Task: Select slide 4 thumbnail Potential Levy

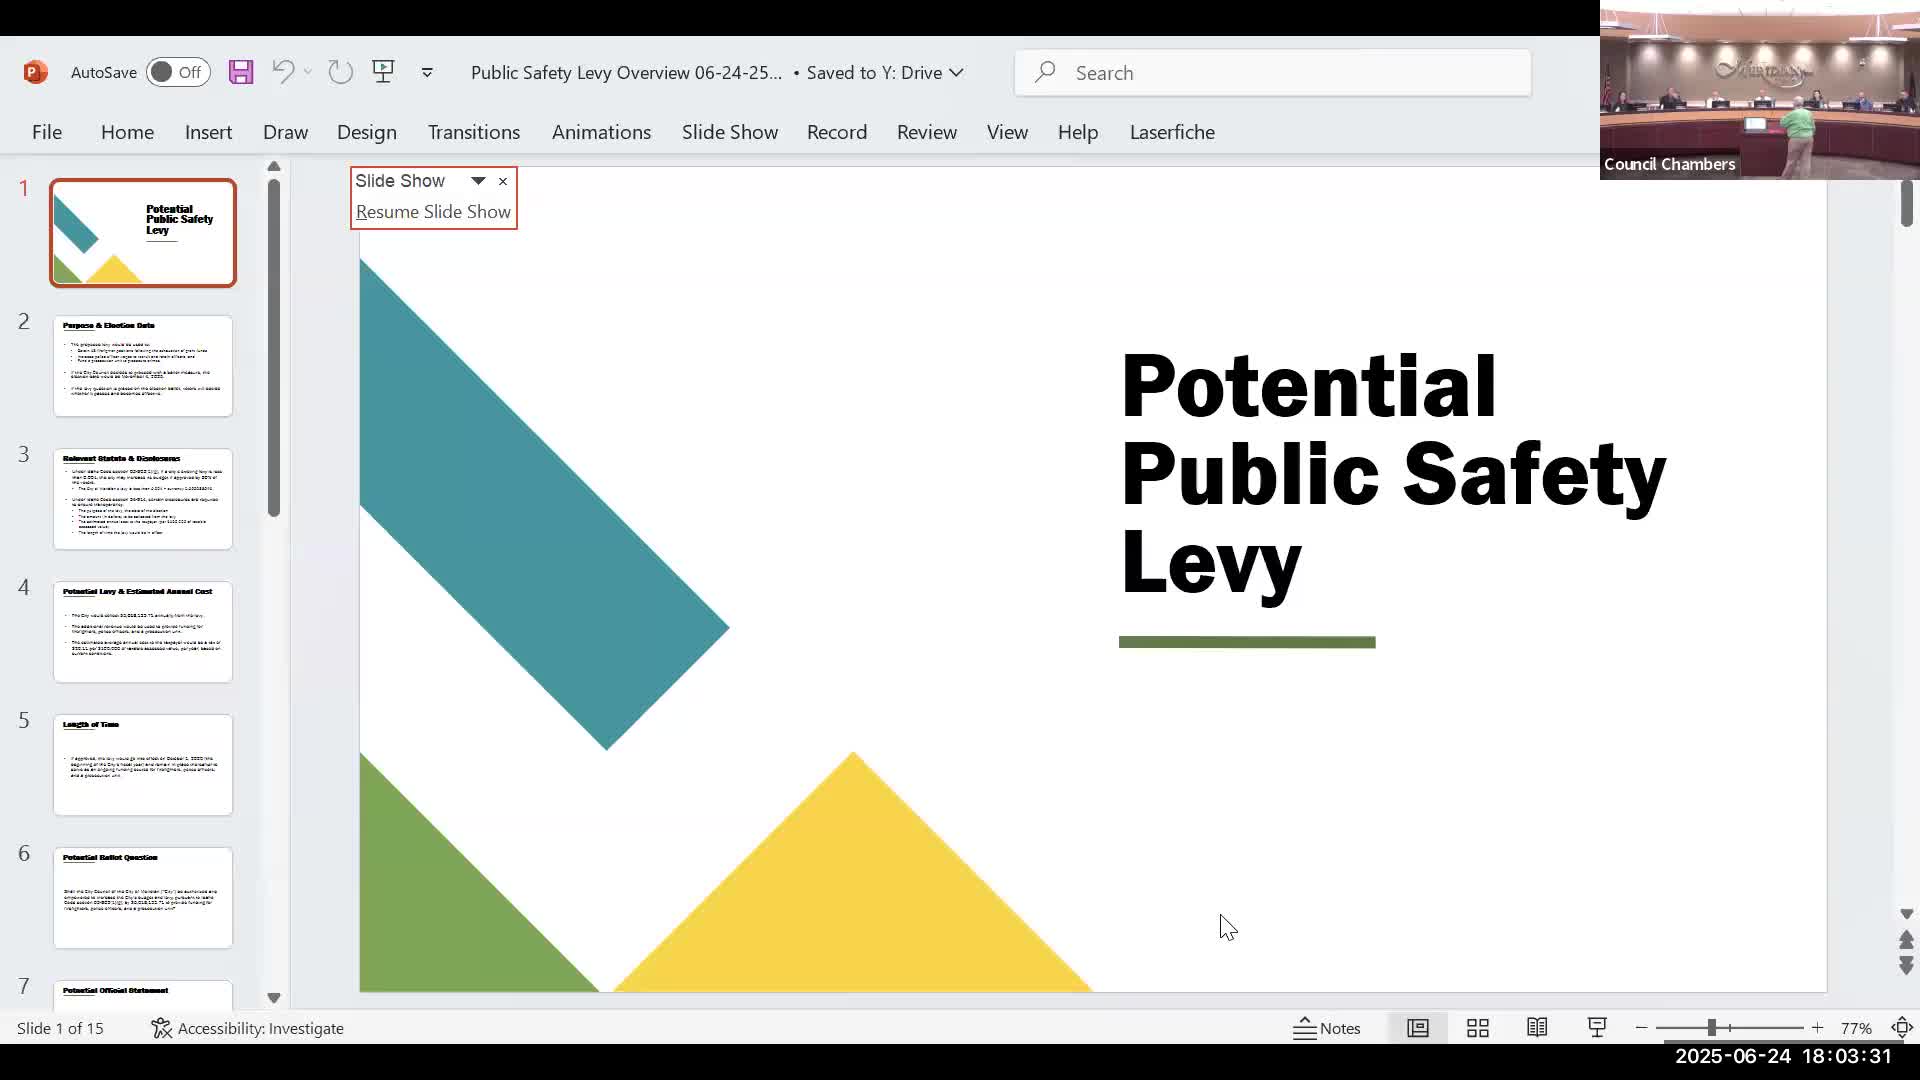Action: pyautogui.click(x=143, y=632)
